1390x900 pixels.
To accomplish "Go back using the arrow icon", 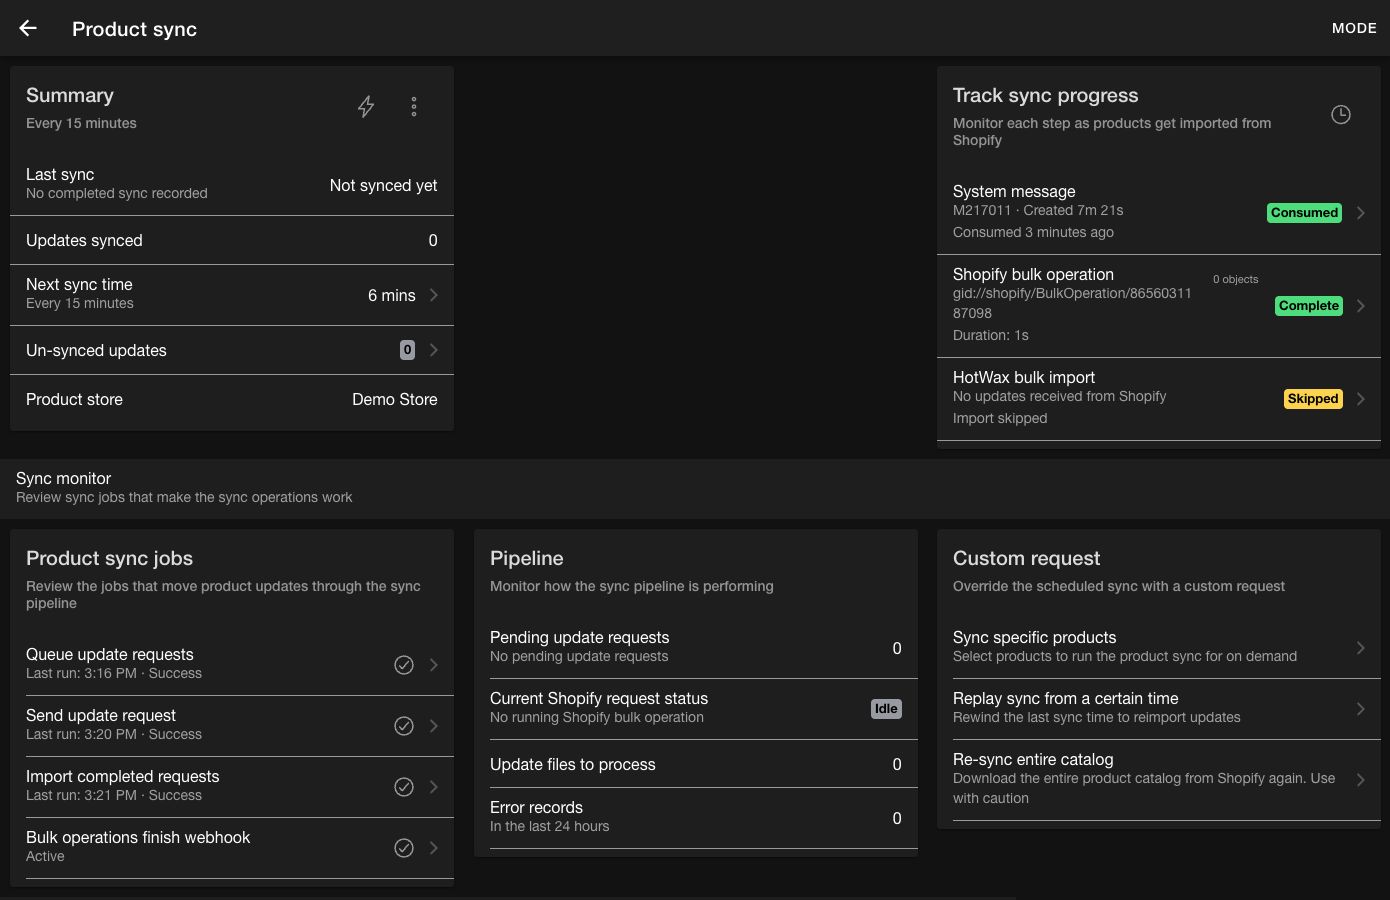I will click(28, 28).
